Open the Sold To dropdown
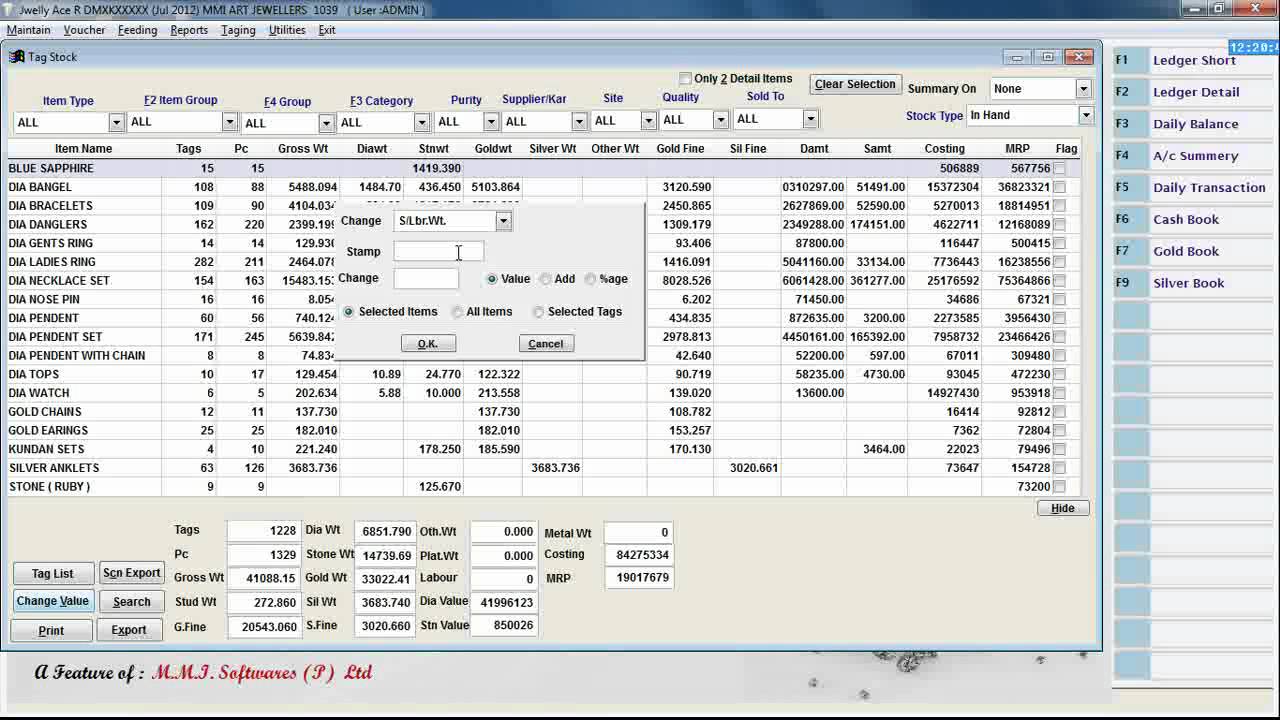Viewport: 1280px width, 720px height. point(810,119)
